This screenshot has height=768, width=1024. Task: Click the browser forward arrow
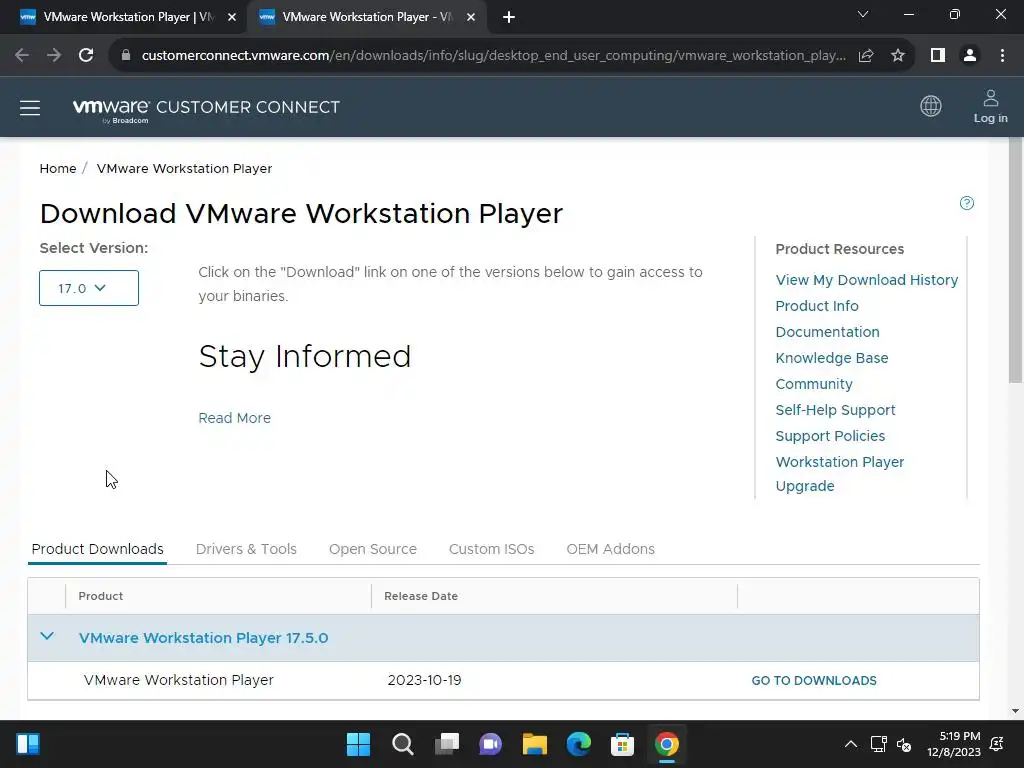pyautogui.click(x=54, y=56)
